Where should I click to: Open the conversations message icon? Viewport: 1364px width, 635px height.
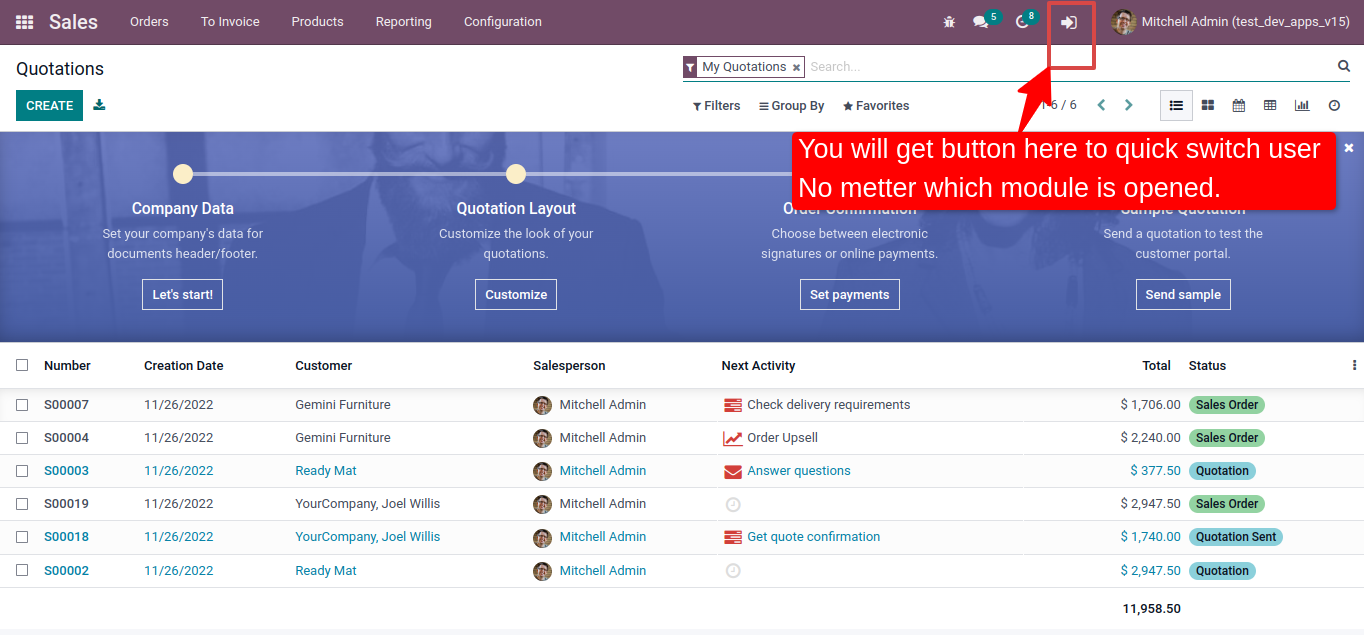click(981, 22)
